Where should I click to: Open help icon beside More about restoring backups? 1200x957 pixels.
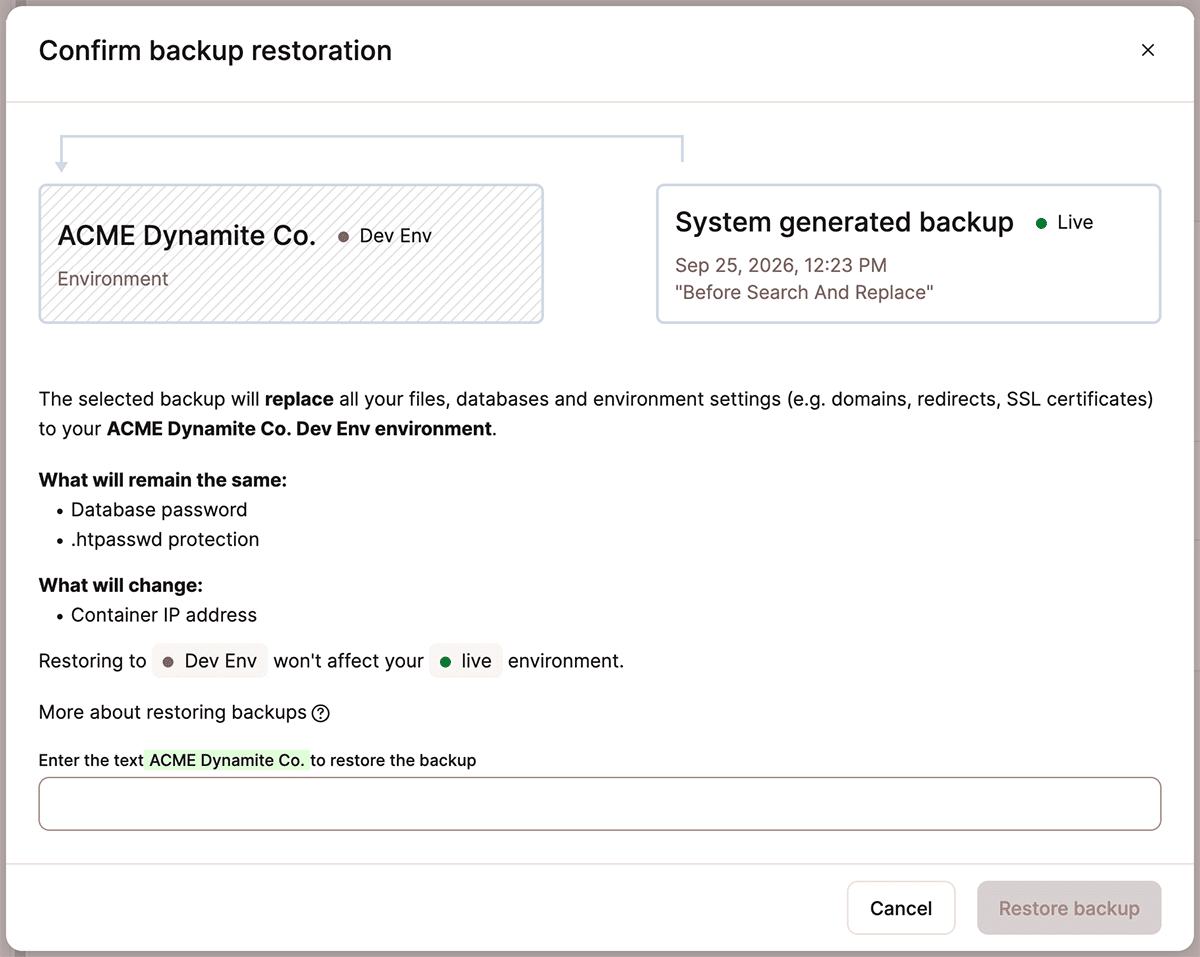pos(320,714)
